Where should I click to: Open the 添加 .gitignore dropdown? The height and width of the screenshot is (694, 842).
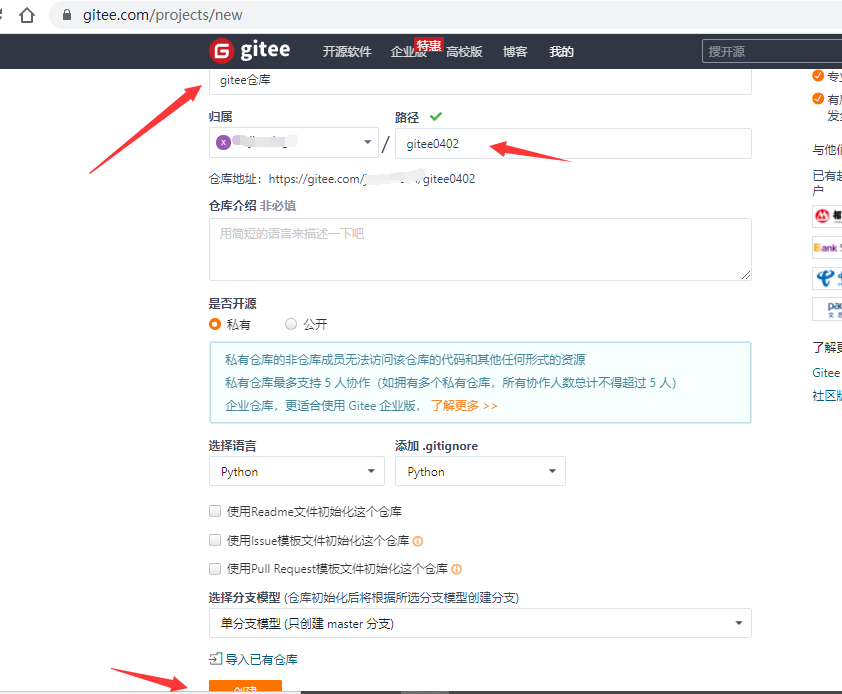(480, 471)
